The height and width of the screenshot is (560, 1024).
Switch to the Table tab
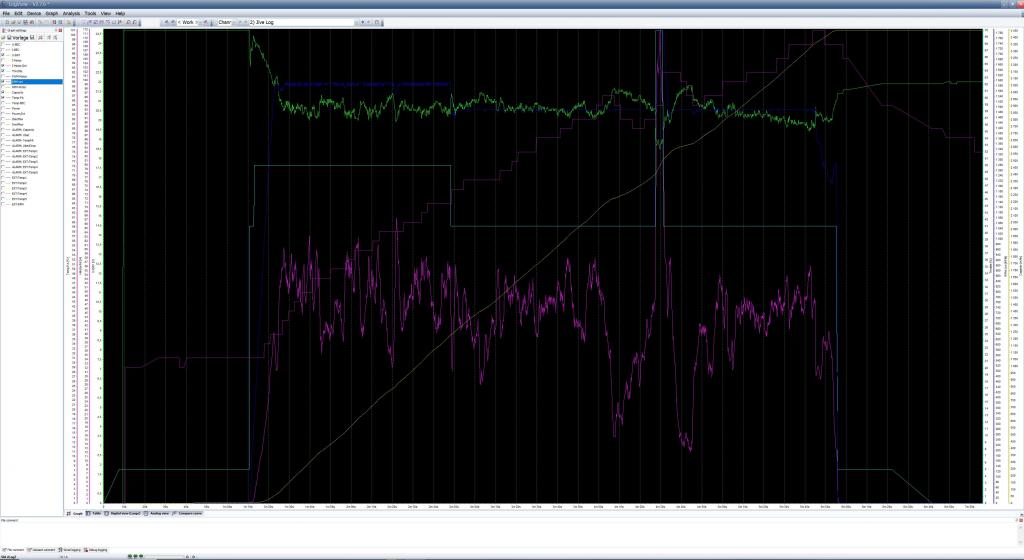click(95, 514)
